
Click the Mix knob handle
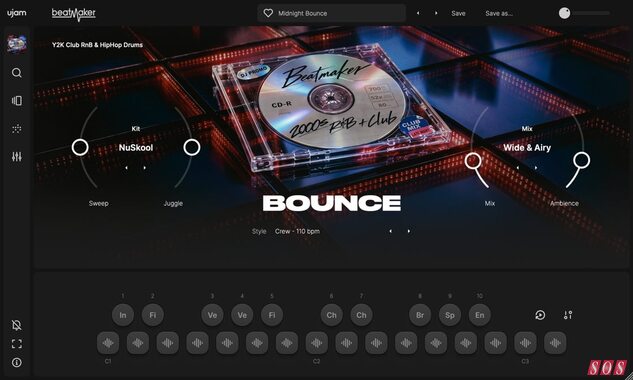[473, 161]
